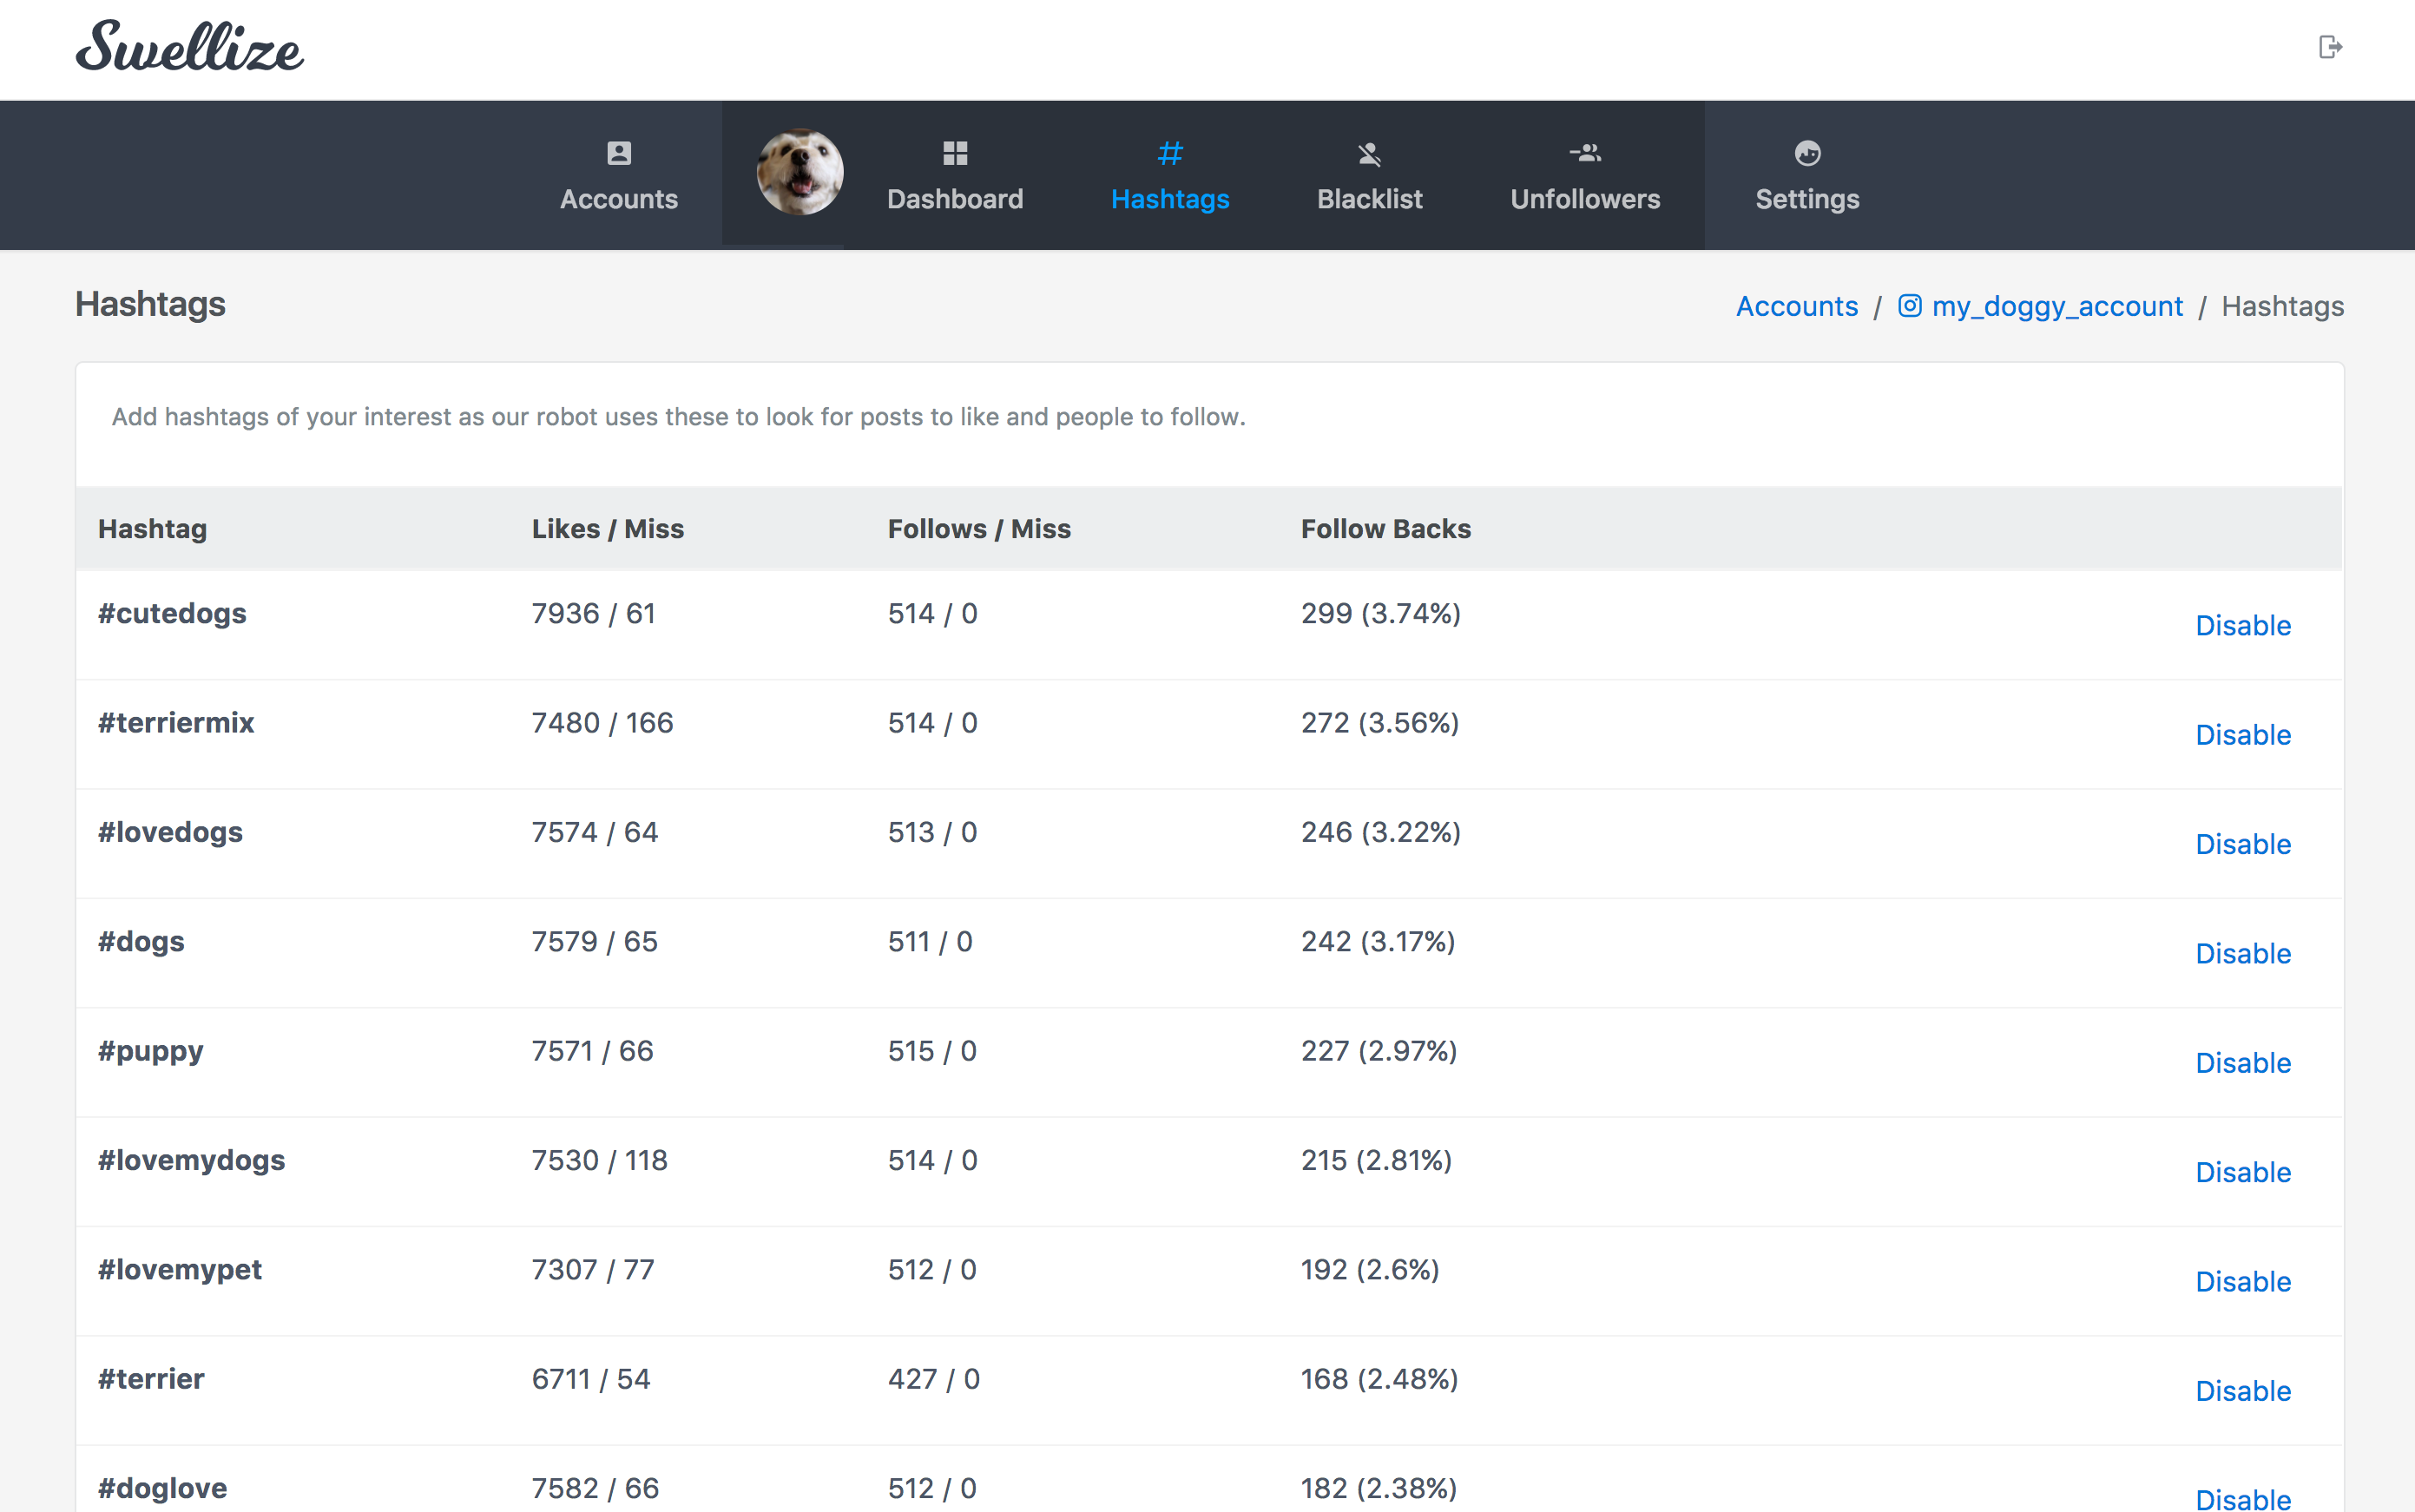This screenshot has width=2415, height=1512.
Task: Open the my_doggy_account breadcrumb link
Action: point(2056,306)
